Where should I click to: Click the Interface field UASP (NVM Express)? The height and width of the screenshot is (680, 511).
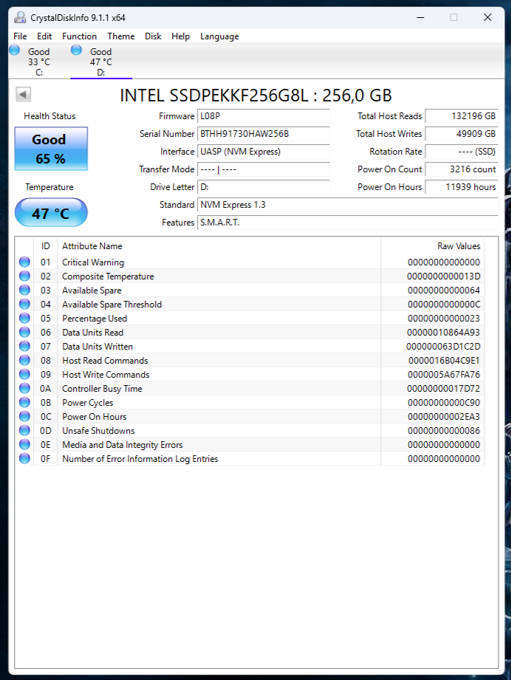point(264,152)
